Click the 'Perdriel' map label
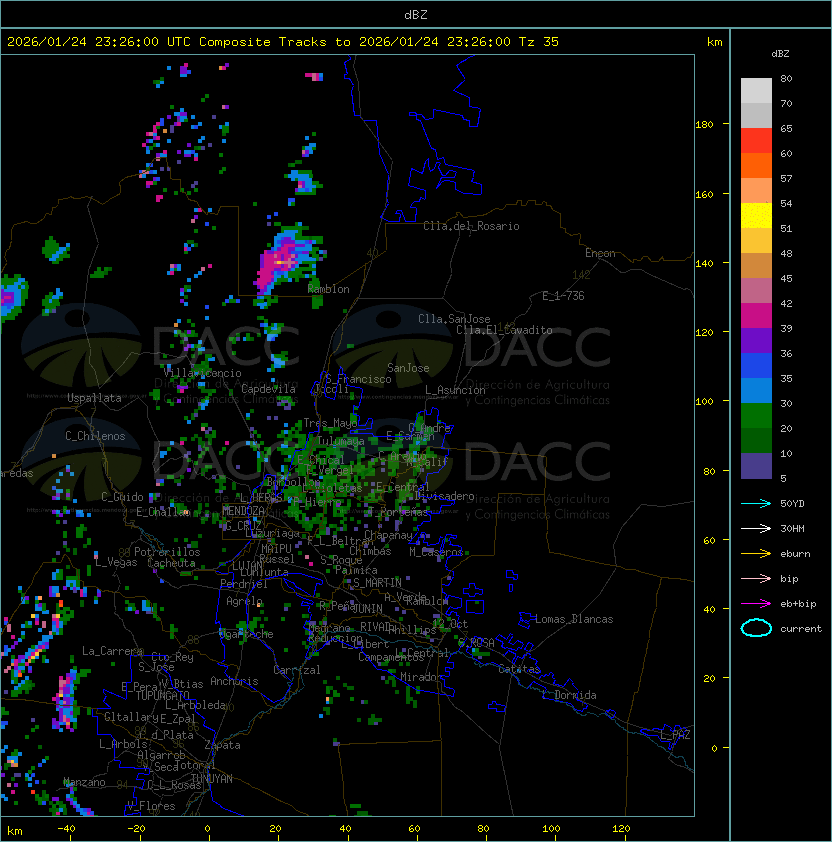The height and width of the screenshot is (842, 832). click(x=244, y=584)
